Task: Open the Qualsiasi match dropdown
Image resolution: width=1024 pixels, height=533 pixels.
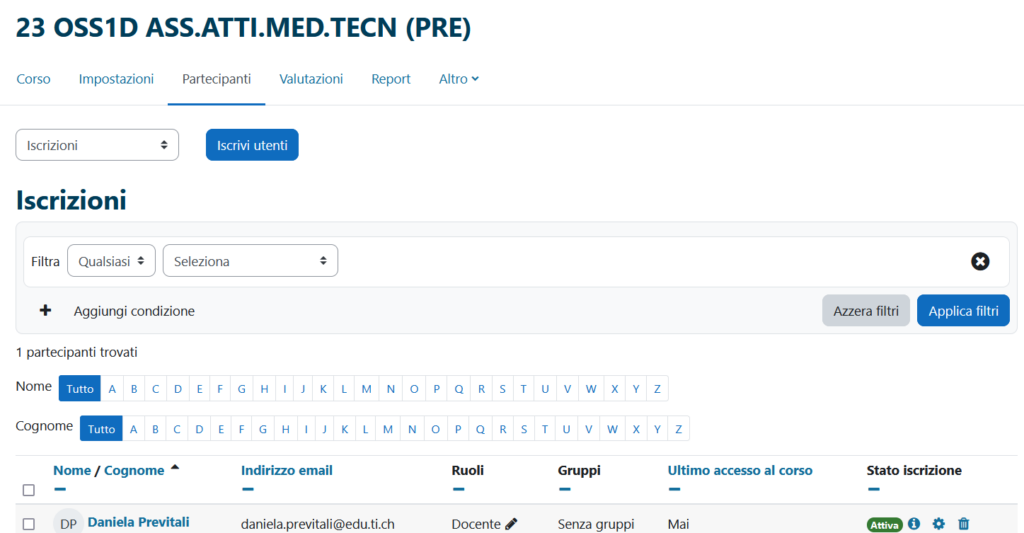Action: click(x=111, y=261)
